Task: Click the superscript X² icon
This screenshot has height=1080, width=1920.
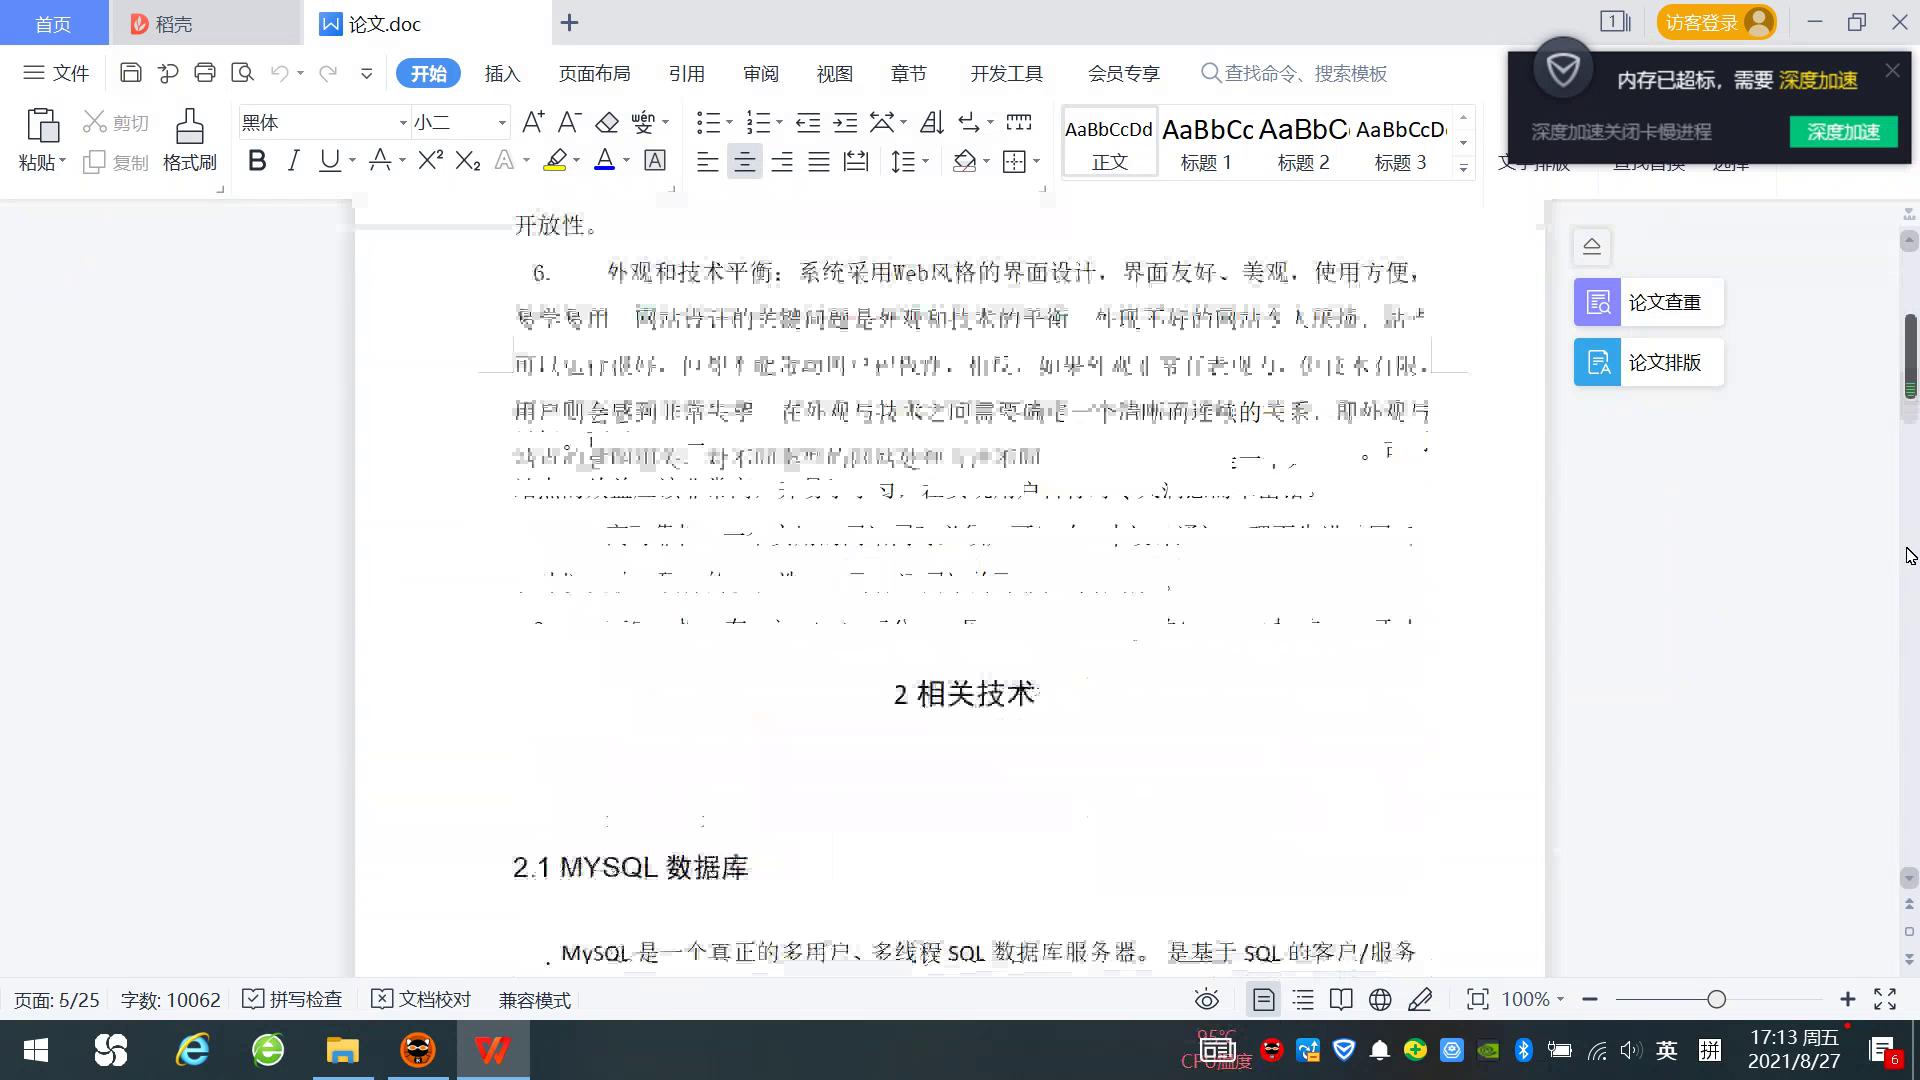Action: [430, 161]
